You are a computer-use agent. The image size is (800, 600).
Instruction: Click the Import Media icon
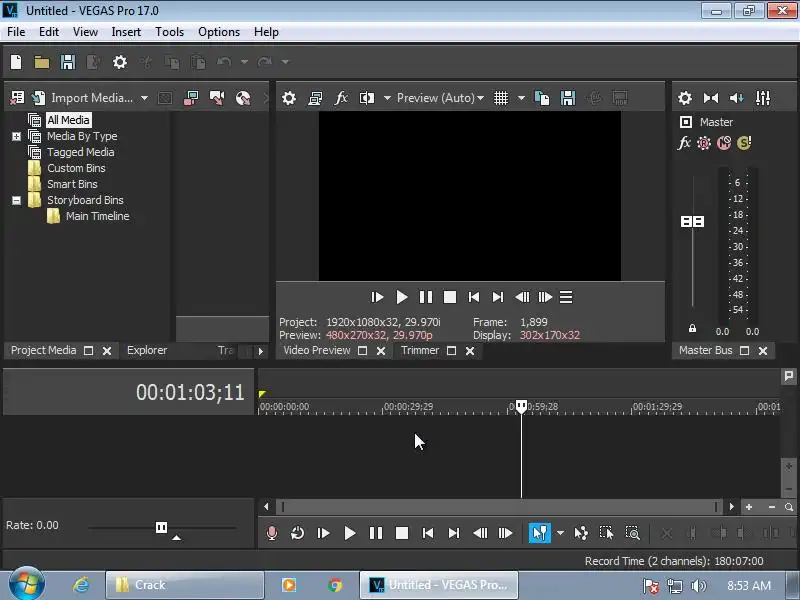[39, 97]
